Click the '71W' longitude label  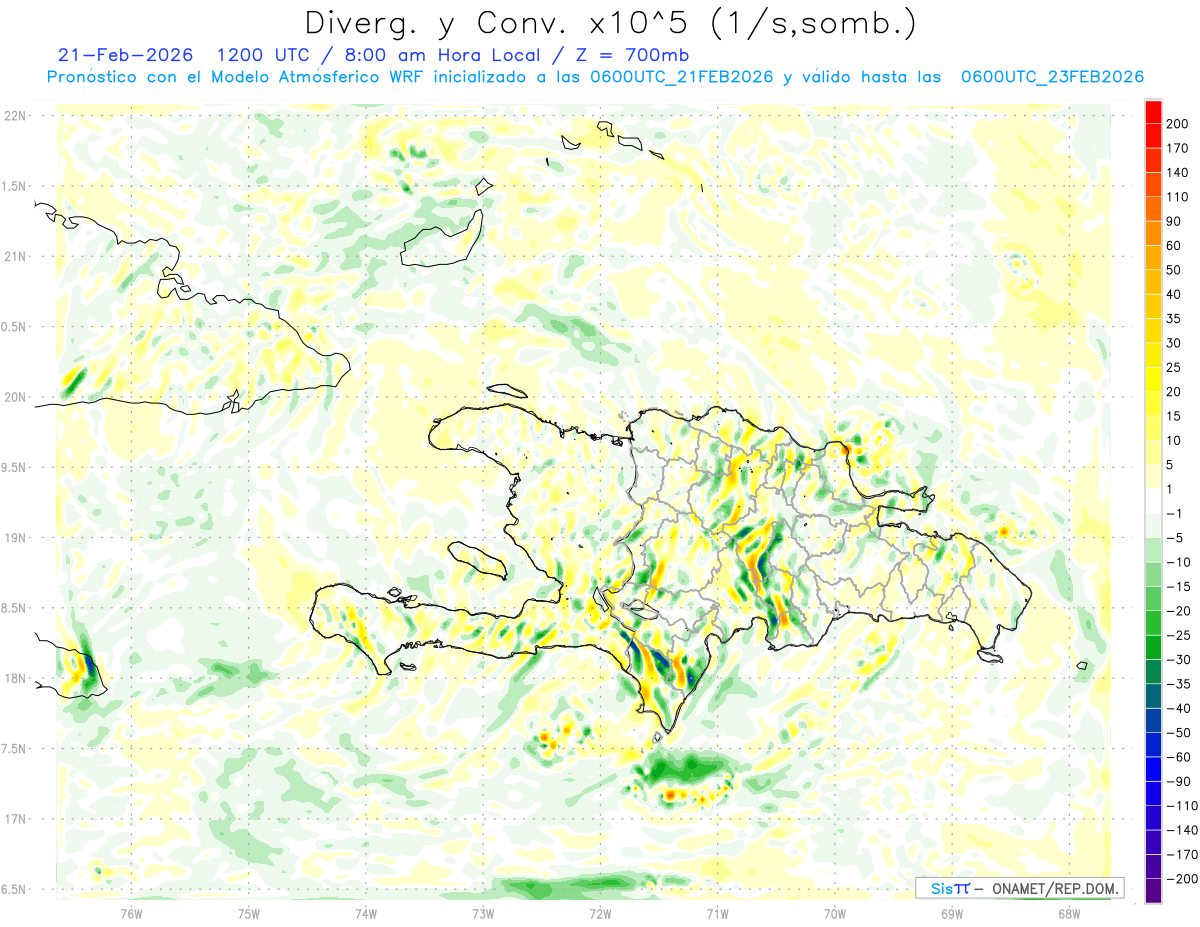click(717, 913)
